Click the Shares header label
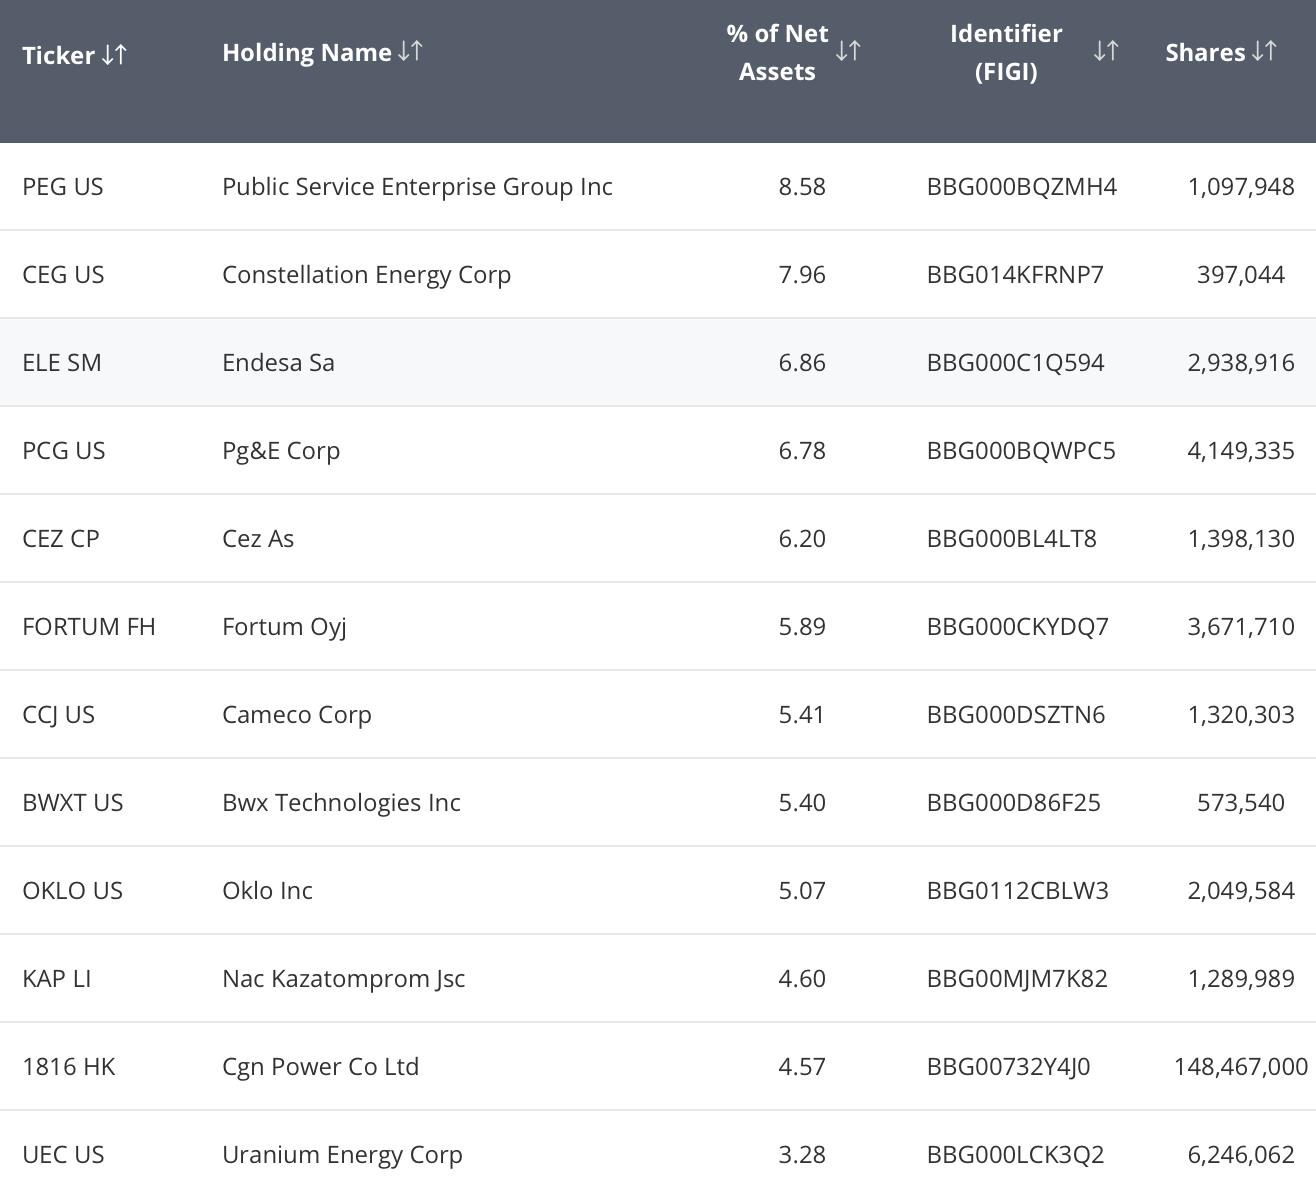Screen dimensions: 1316x1188 point(1205,52)
